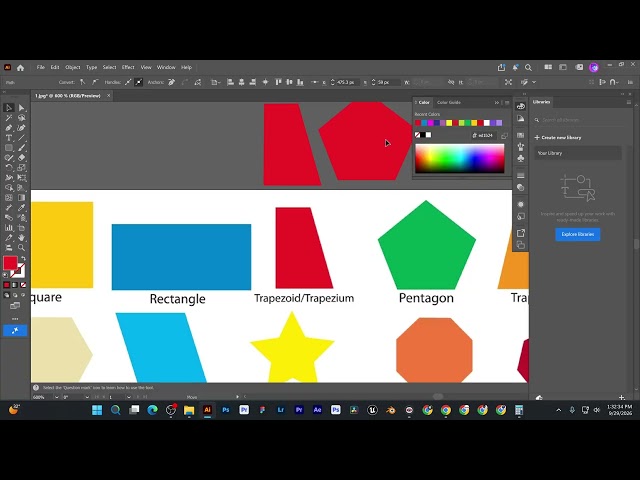Click the Explore libraries button
The width and height of the screenshot is (640, 480).
(578, 234)
